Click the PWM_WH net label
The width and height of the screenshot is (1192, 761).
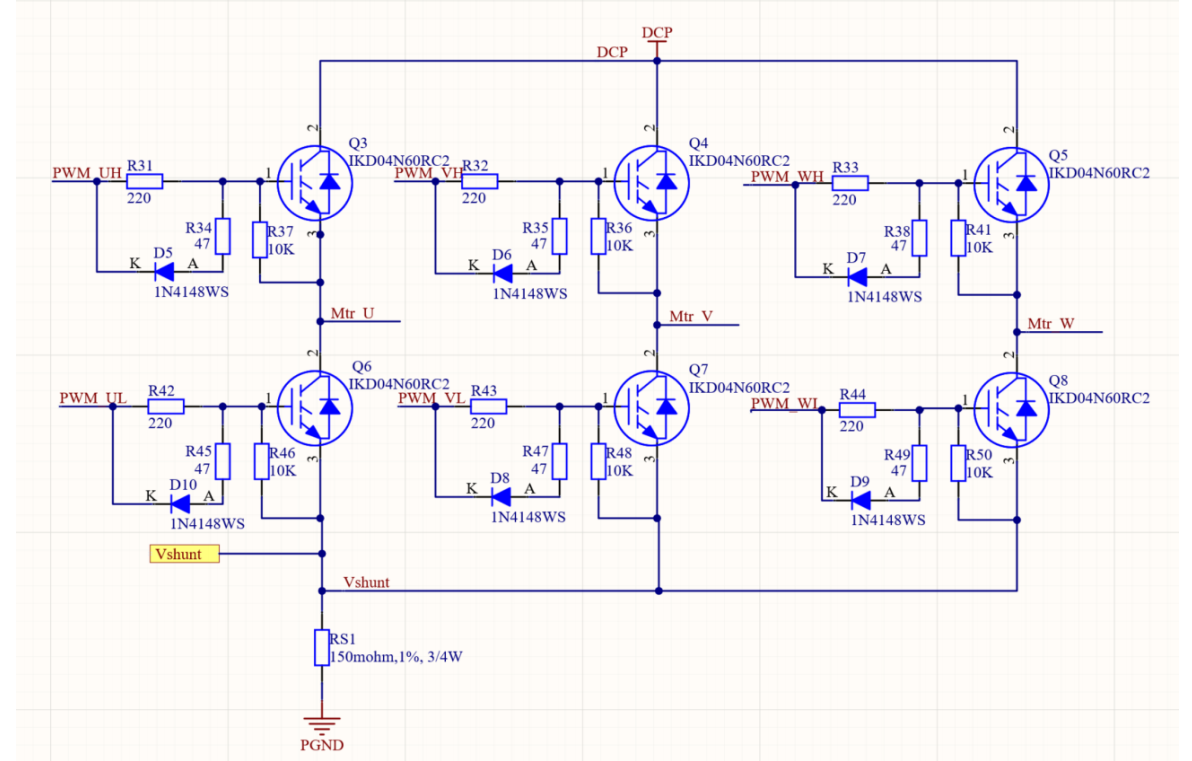click(x=787, y=176)
